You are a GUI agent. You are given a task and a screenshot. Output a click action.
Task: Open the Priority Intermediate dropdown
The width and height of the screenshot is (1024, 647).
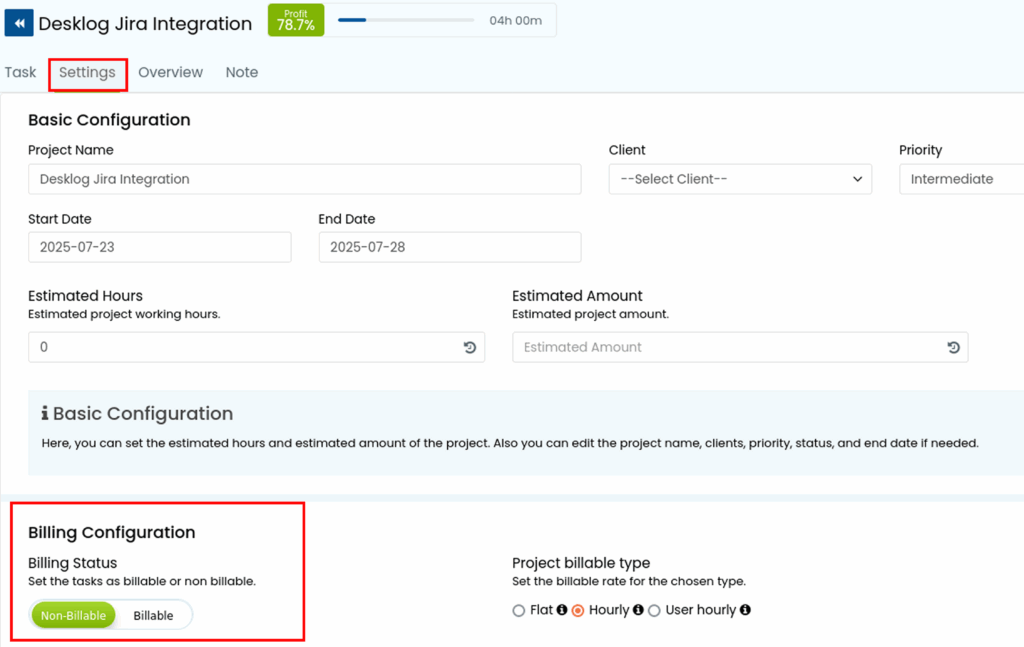[960, 179]
